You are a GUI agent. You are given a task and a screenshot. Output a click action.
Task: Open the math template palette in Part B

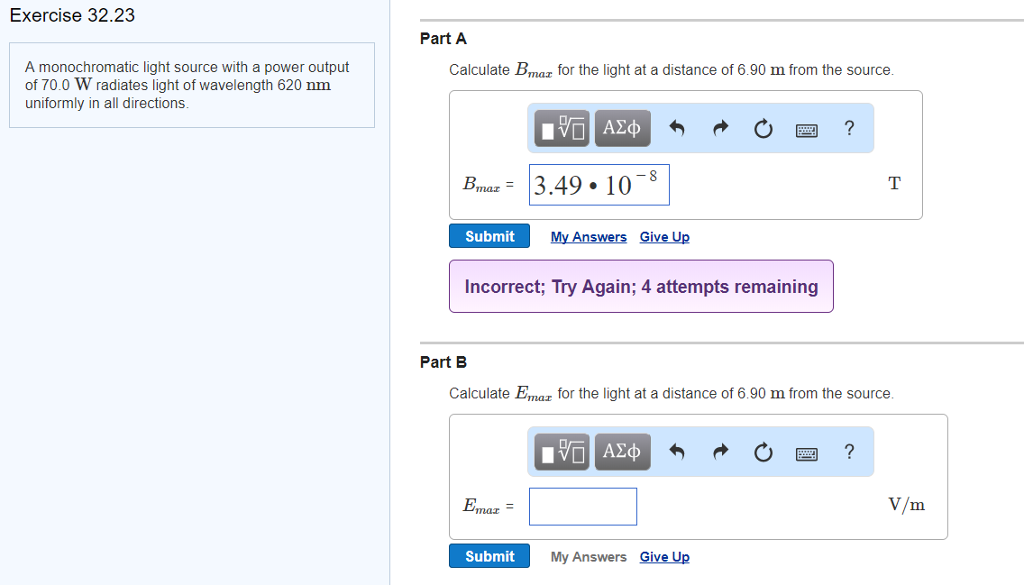pyautogui.click(x=560, y=451)
